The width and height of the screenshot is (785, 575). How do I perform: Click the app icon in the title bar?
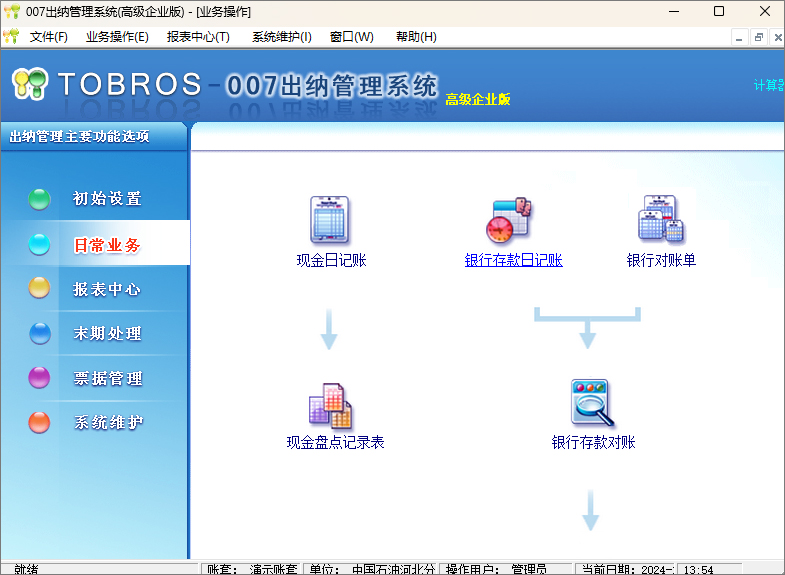[x=12, y=11]
